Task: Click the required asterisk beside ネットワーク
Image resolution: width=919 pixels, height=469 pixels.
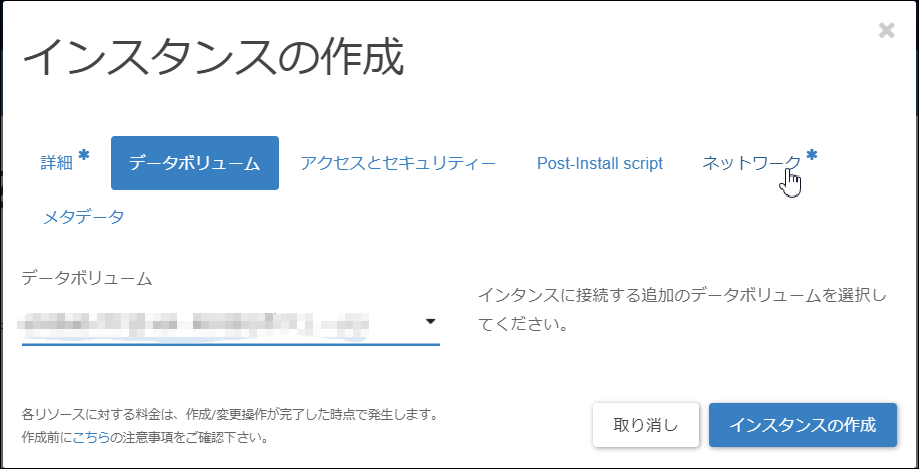Action: click(x=812, y=155)
